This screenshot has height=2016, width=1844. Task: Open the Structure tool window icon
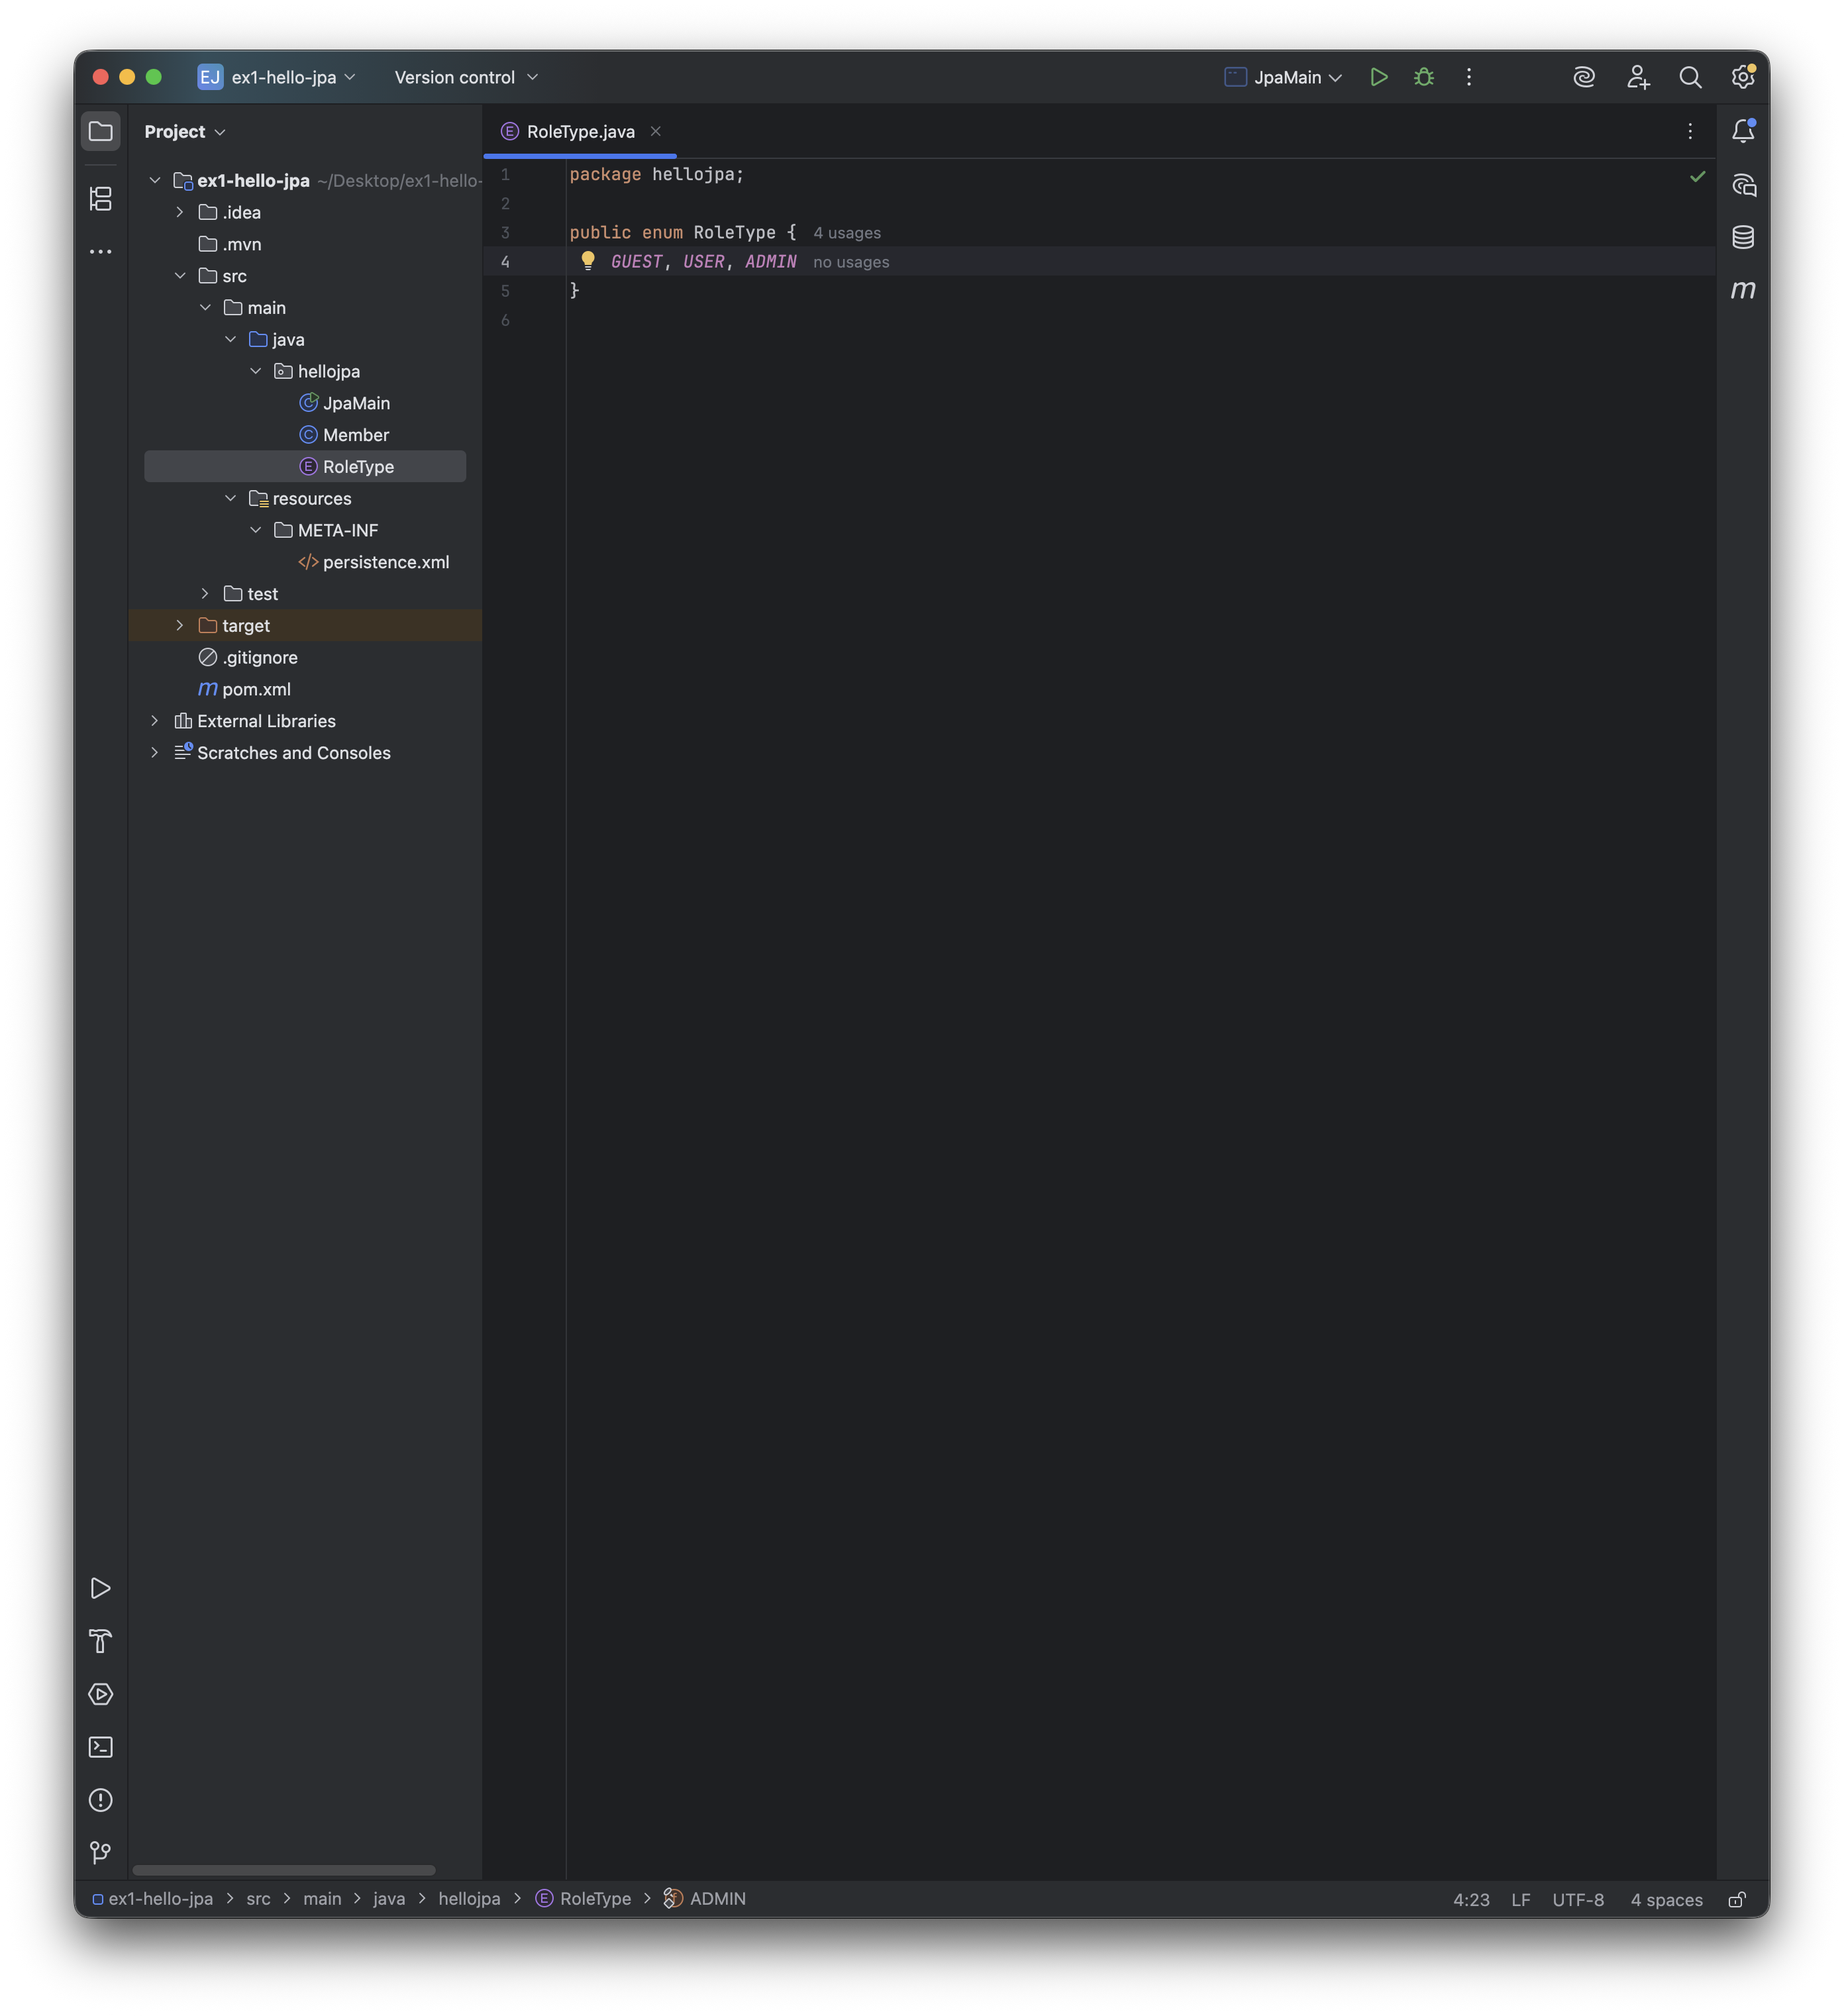click(x=101, y=198)
